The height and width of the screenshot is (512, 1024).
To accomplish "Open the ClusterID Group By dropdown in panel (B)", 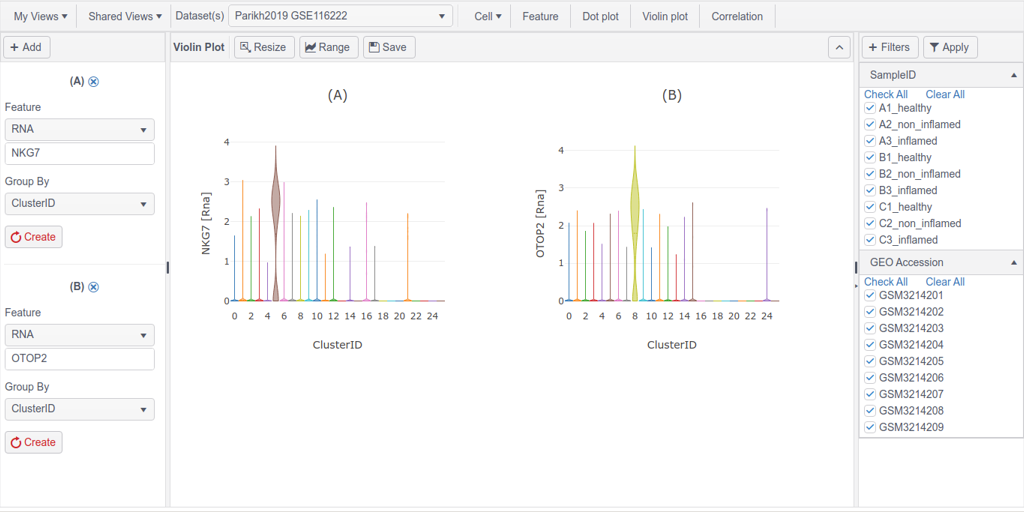I will (80, 409).
